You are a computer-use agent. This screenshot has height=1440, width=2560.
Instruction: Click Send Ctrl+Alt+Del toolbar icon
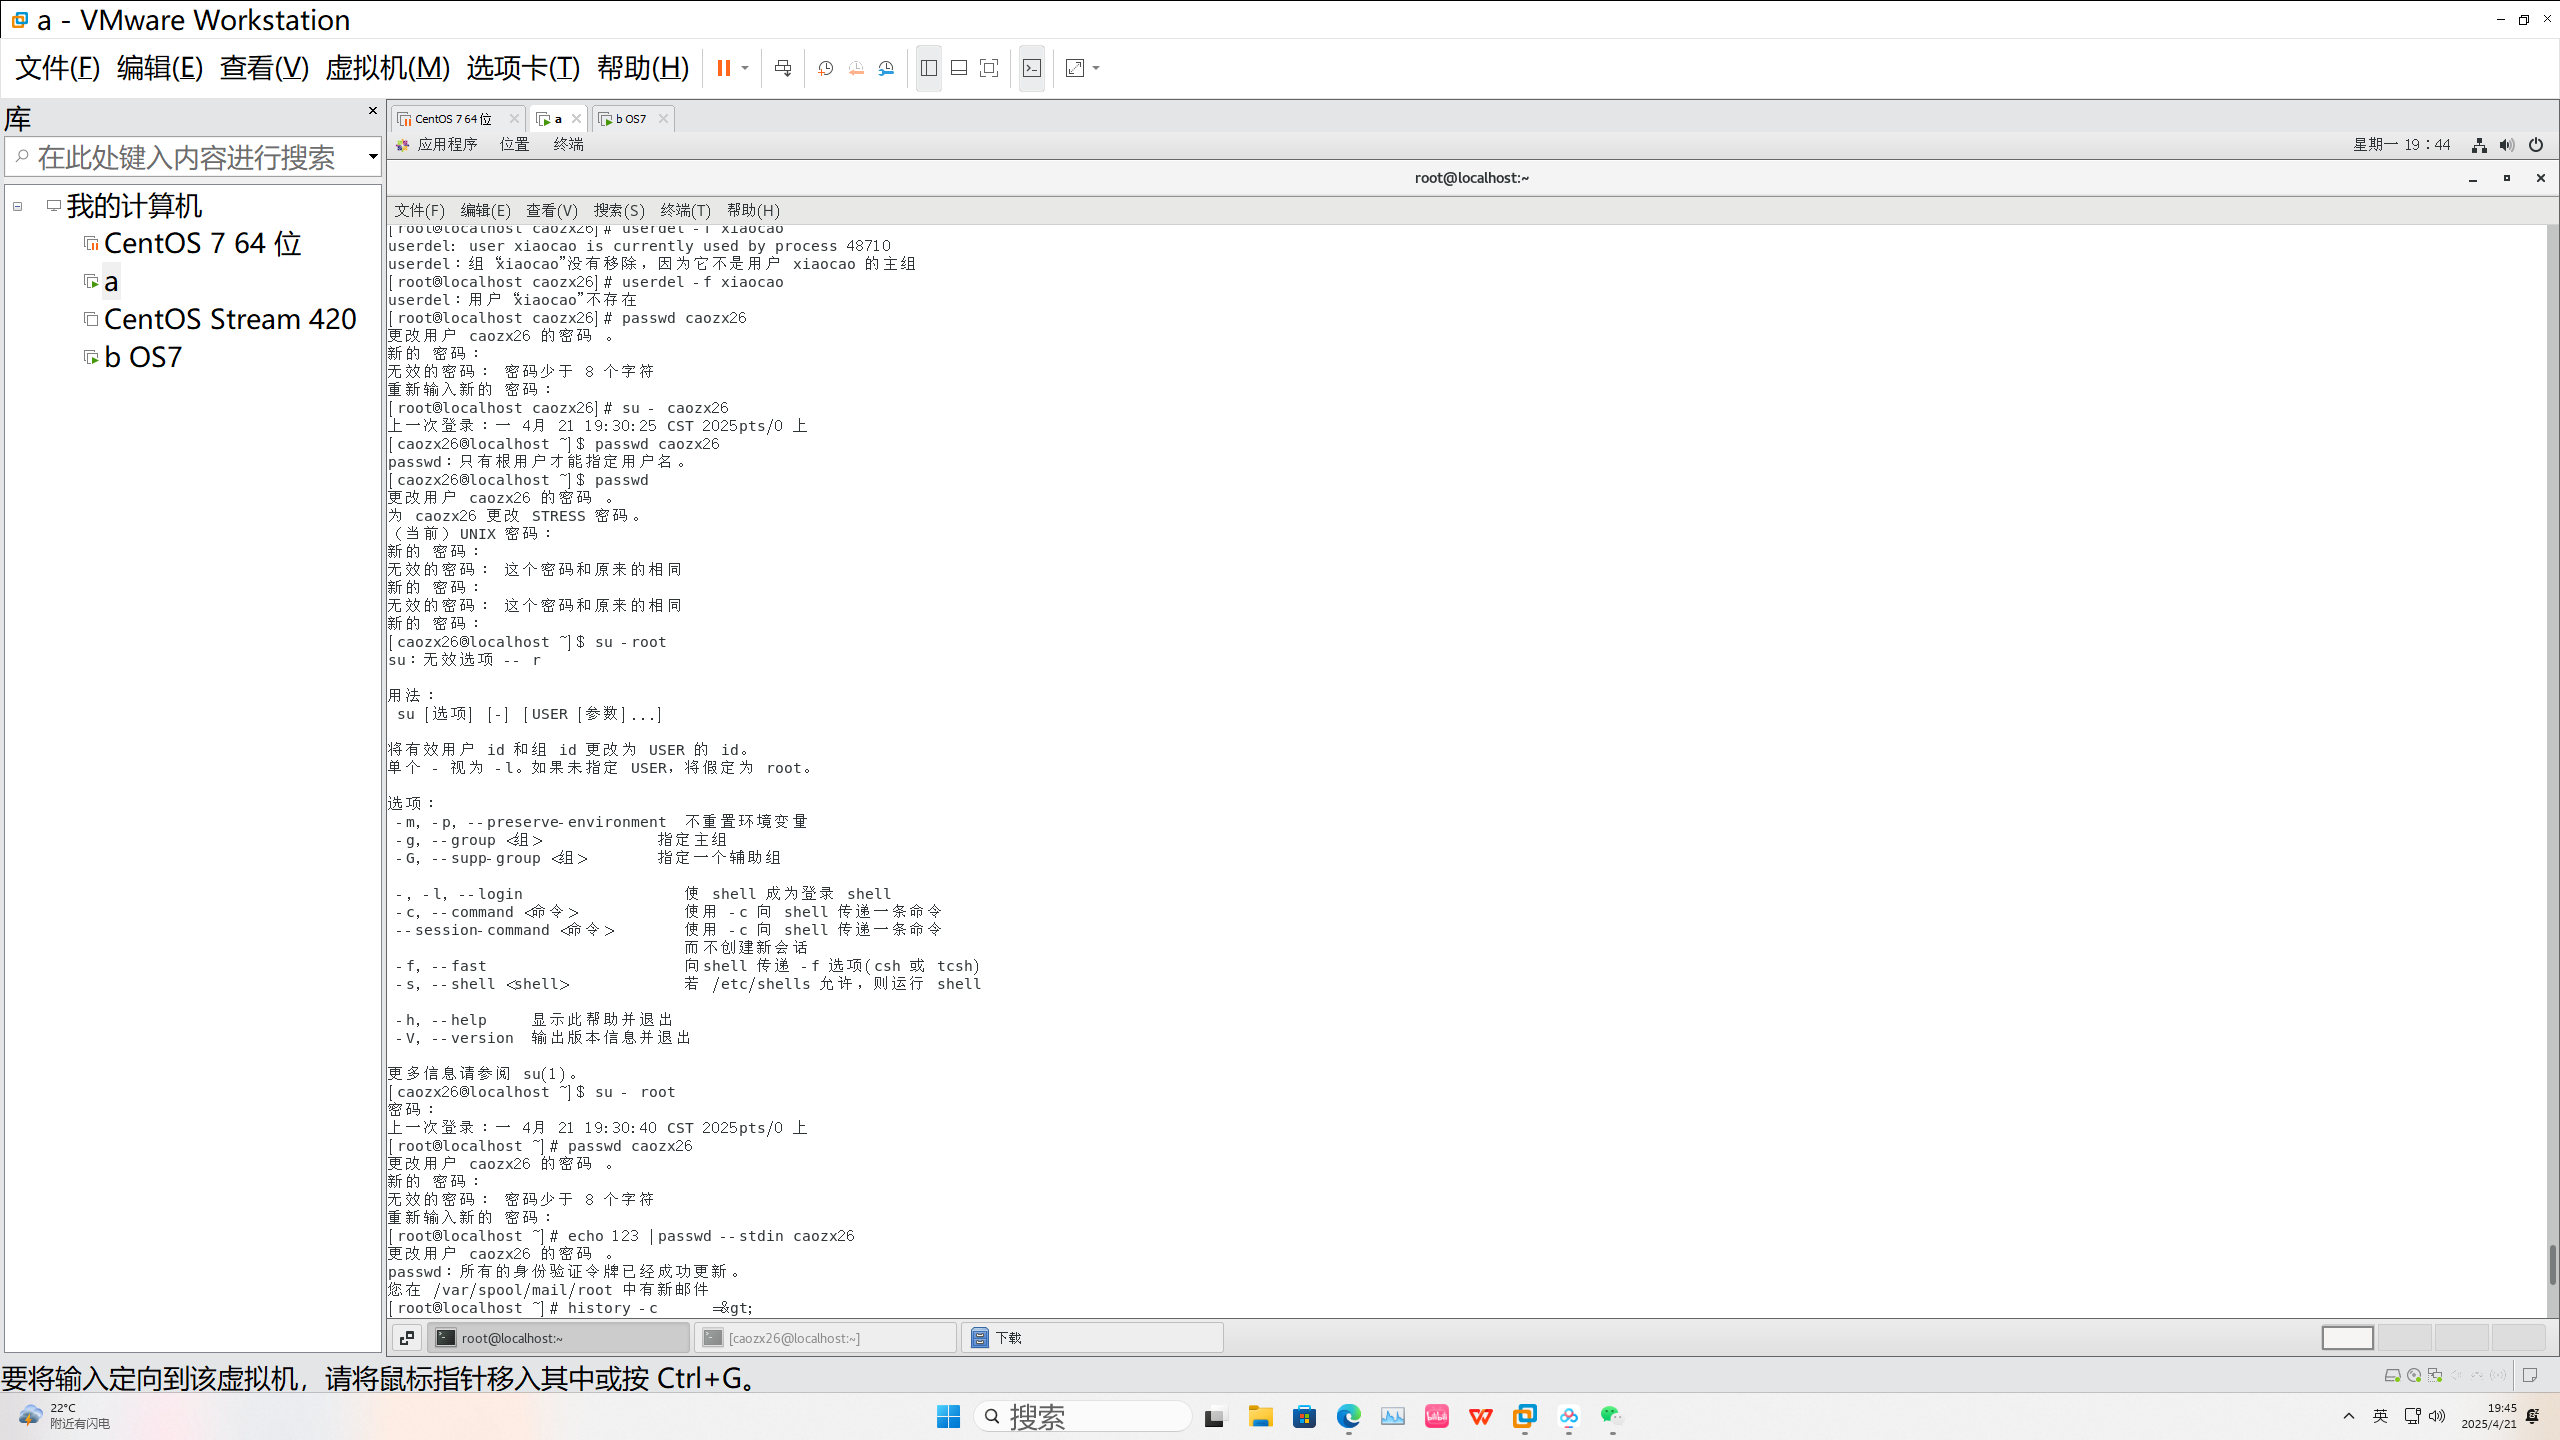tap(783, 68)
